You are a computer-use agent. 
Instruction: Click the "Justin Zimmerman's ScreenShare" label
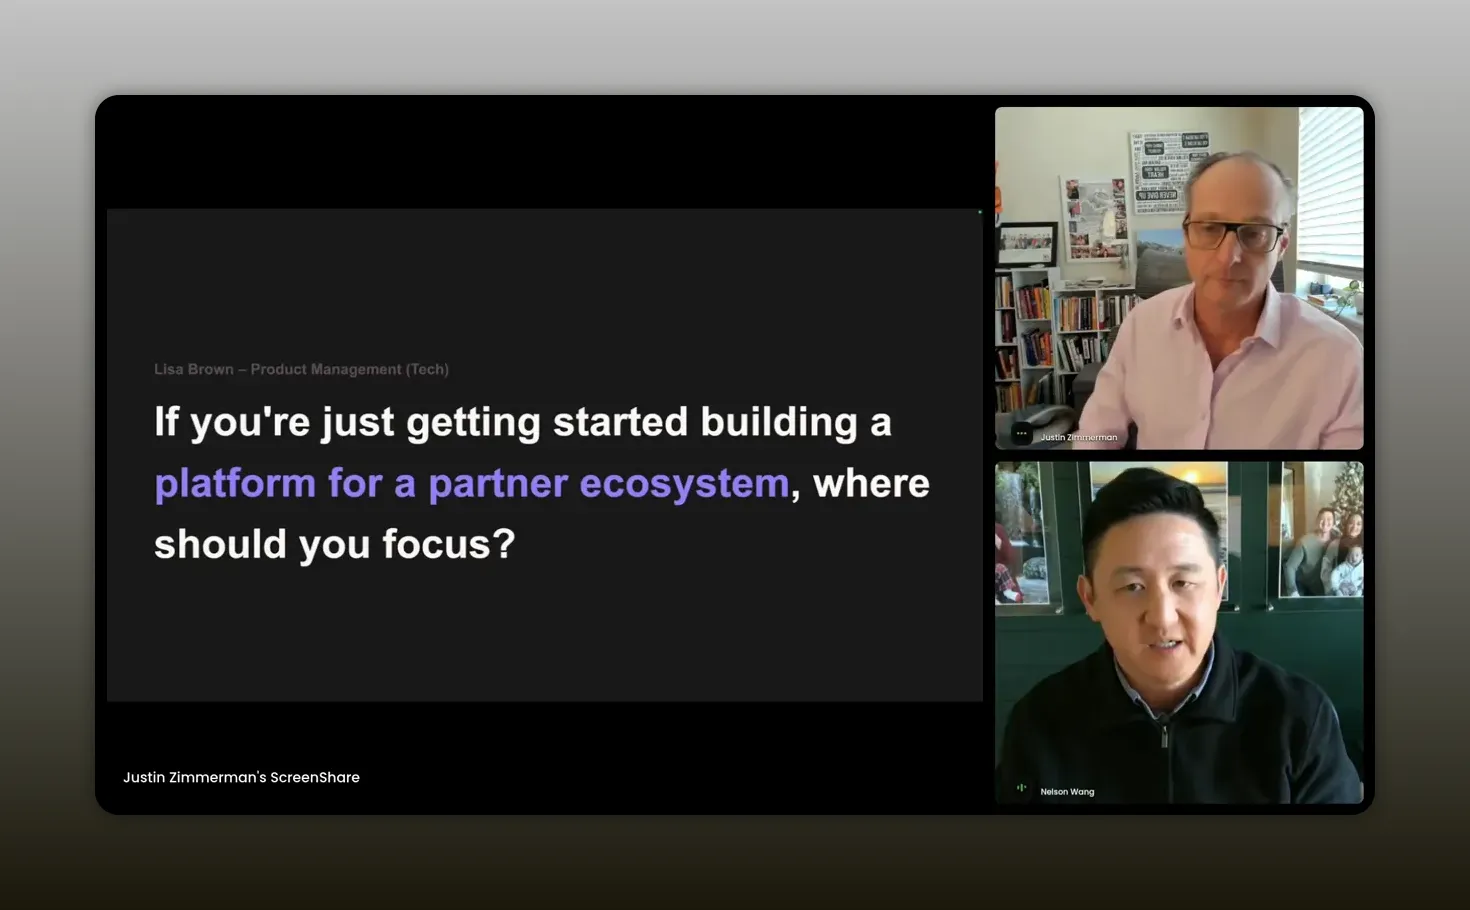coord(241,777)
